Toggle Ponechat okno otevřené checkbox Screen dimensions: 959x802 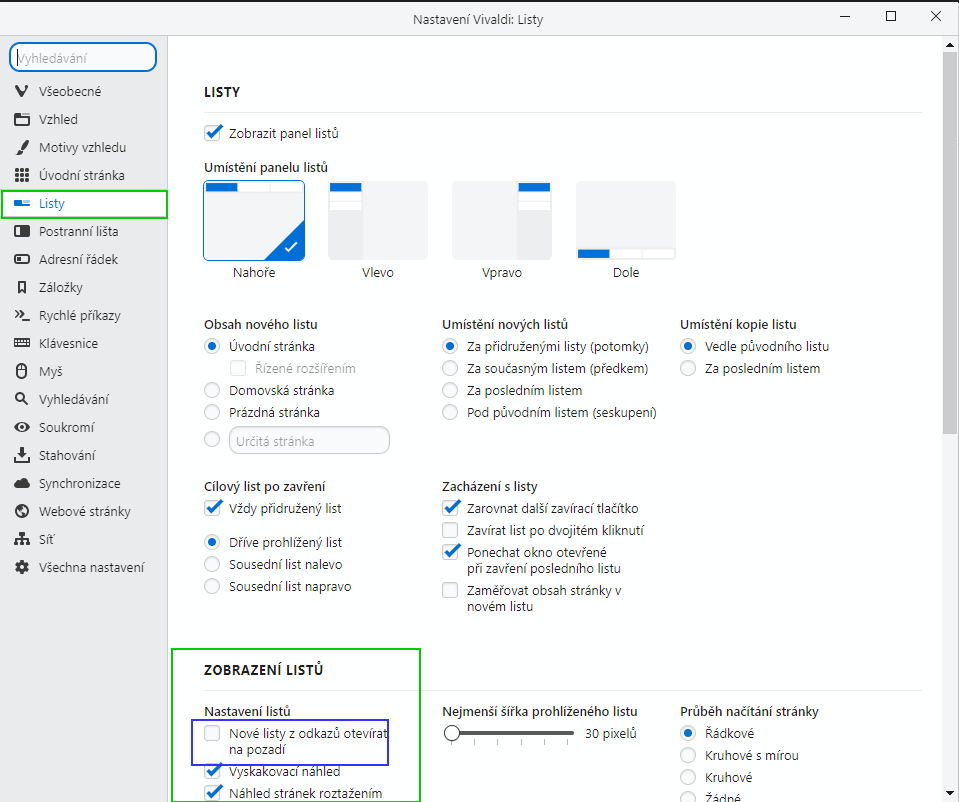(x=450, y=552)
